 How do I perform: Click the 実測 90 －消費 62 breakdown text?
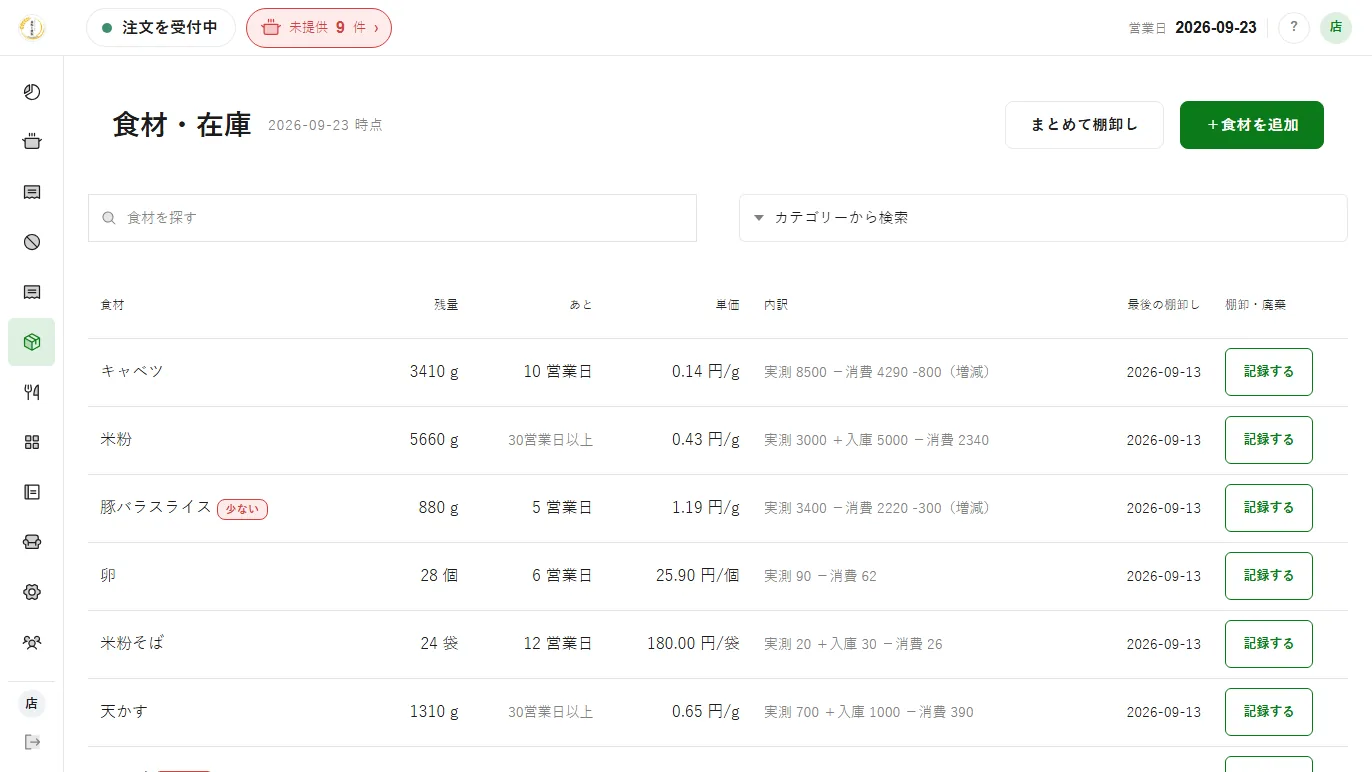click(820, 576)
